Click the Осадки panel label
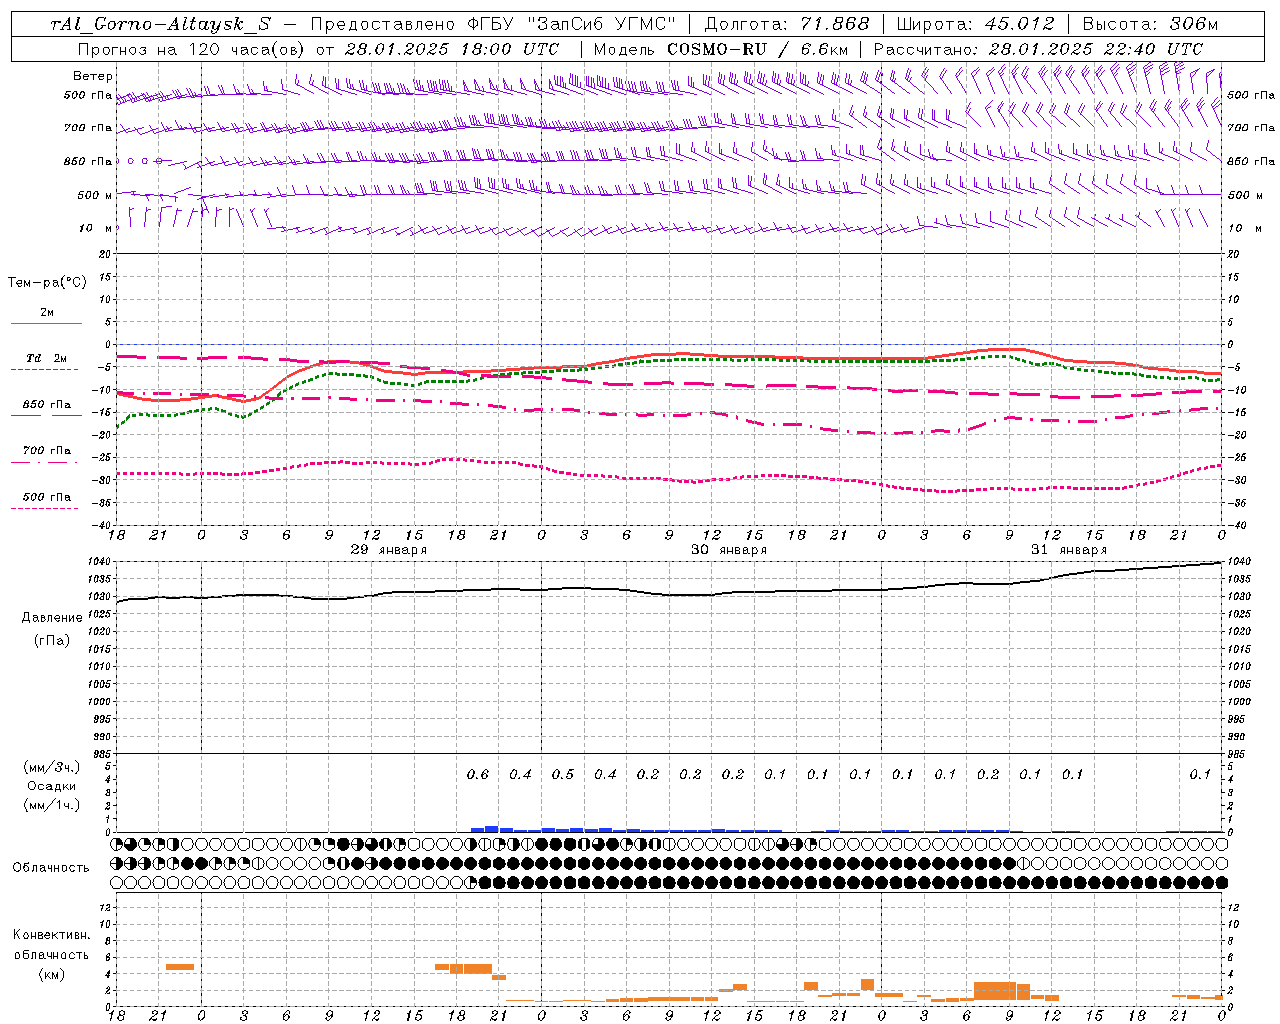 (52, 786)
